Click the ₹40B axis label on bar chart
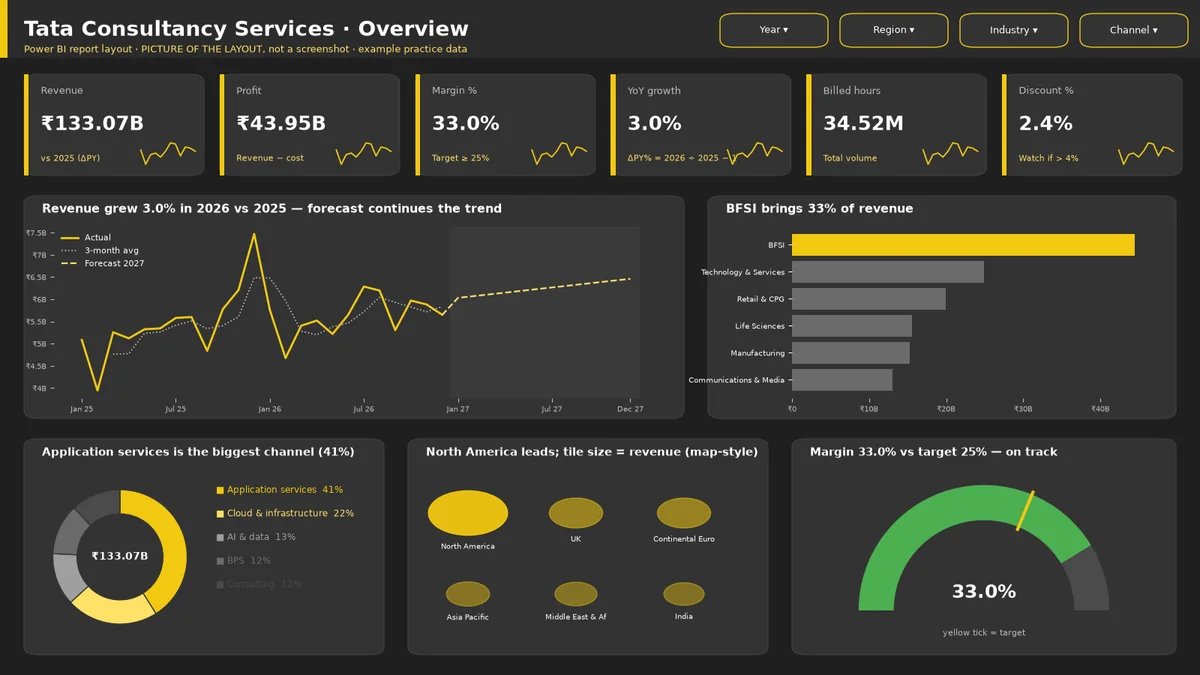The height and width of the screenshot is (675, 1200). 1099,409
